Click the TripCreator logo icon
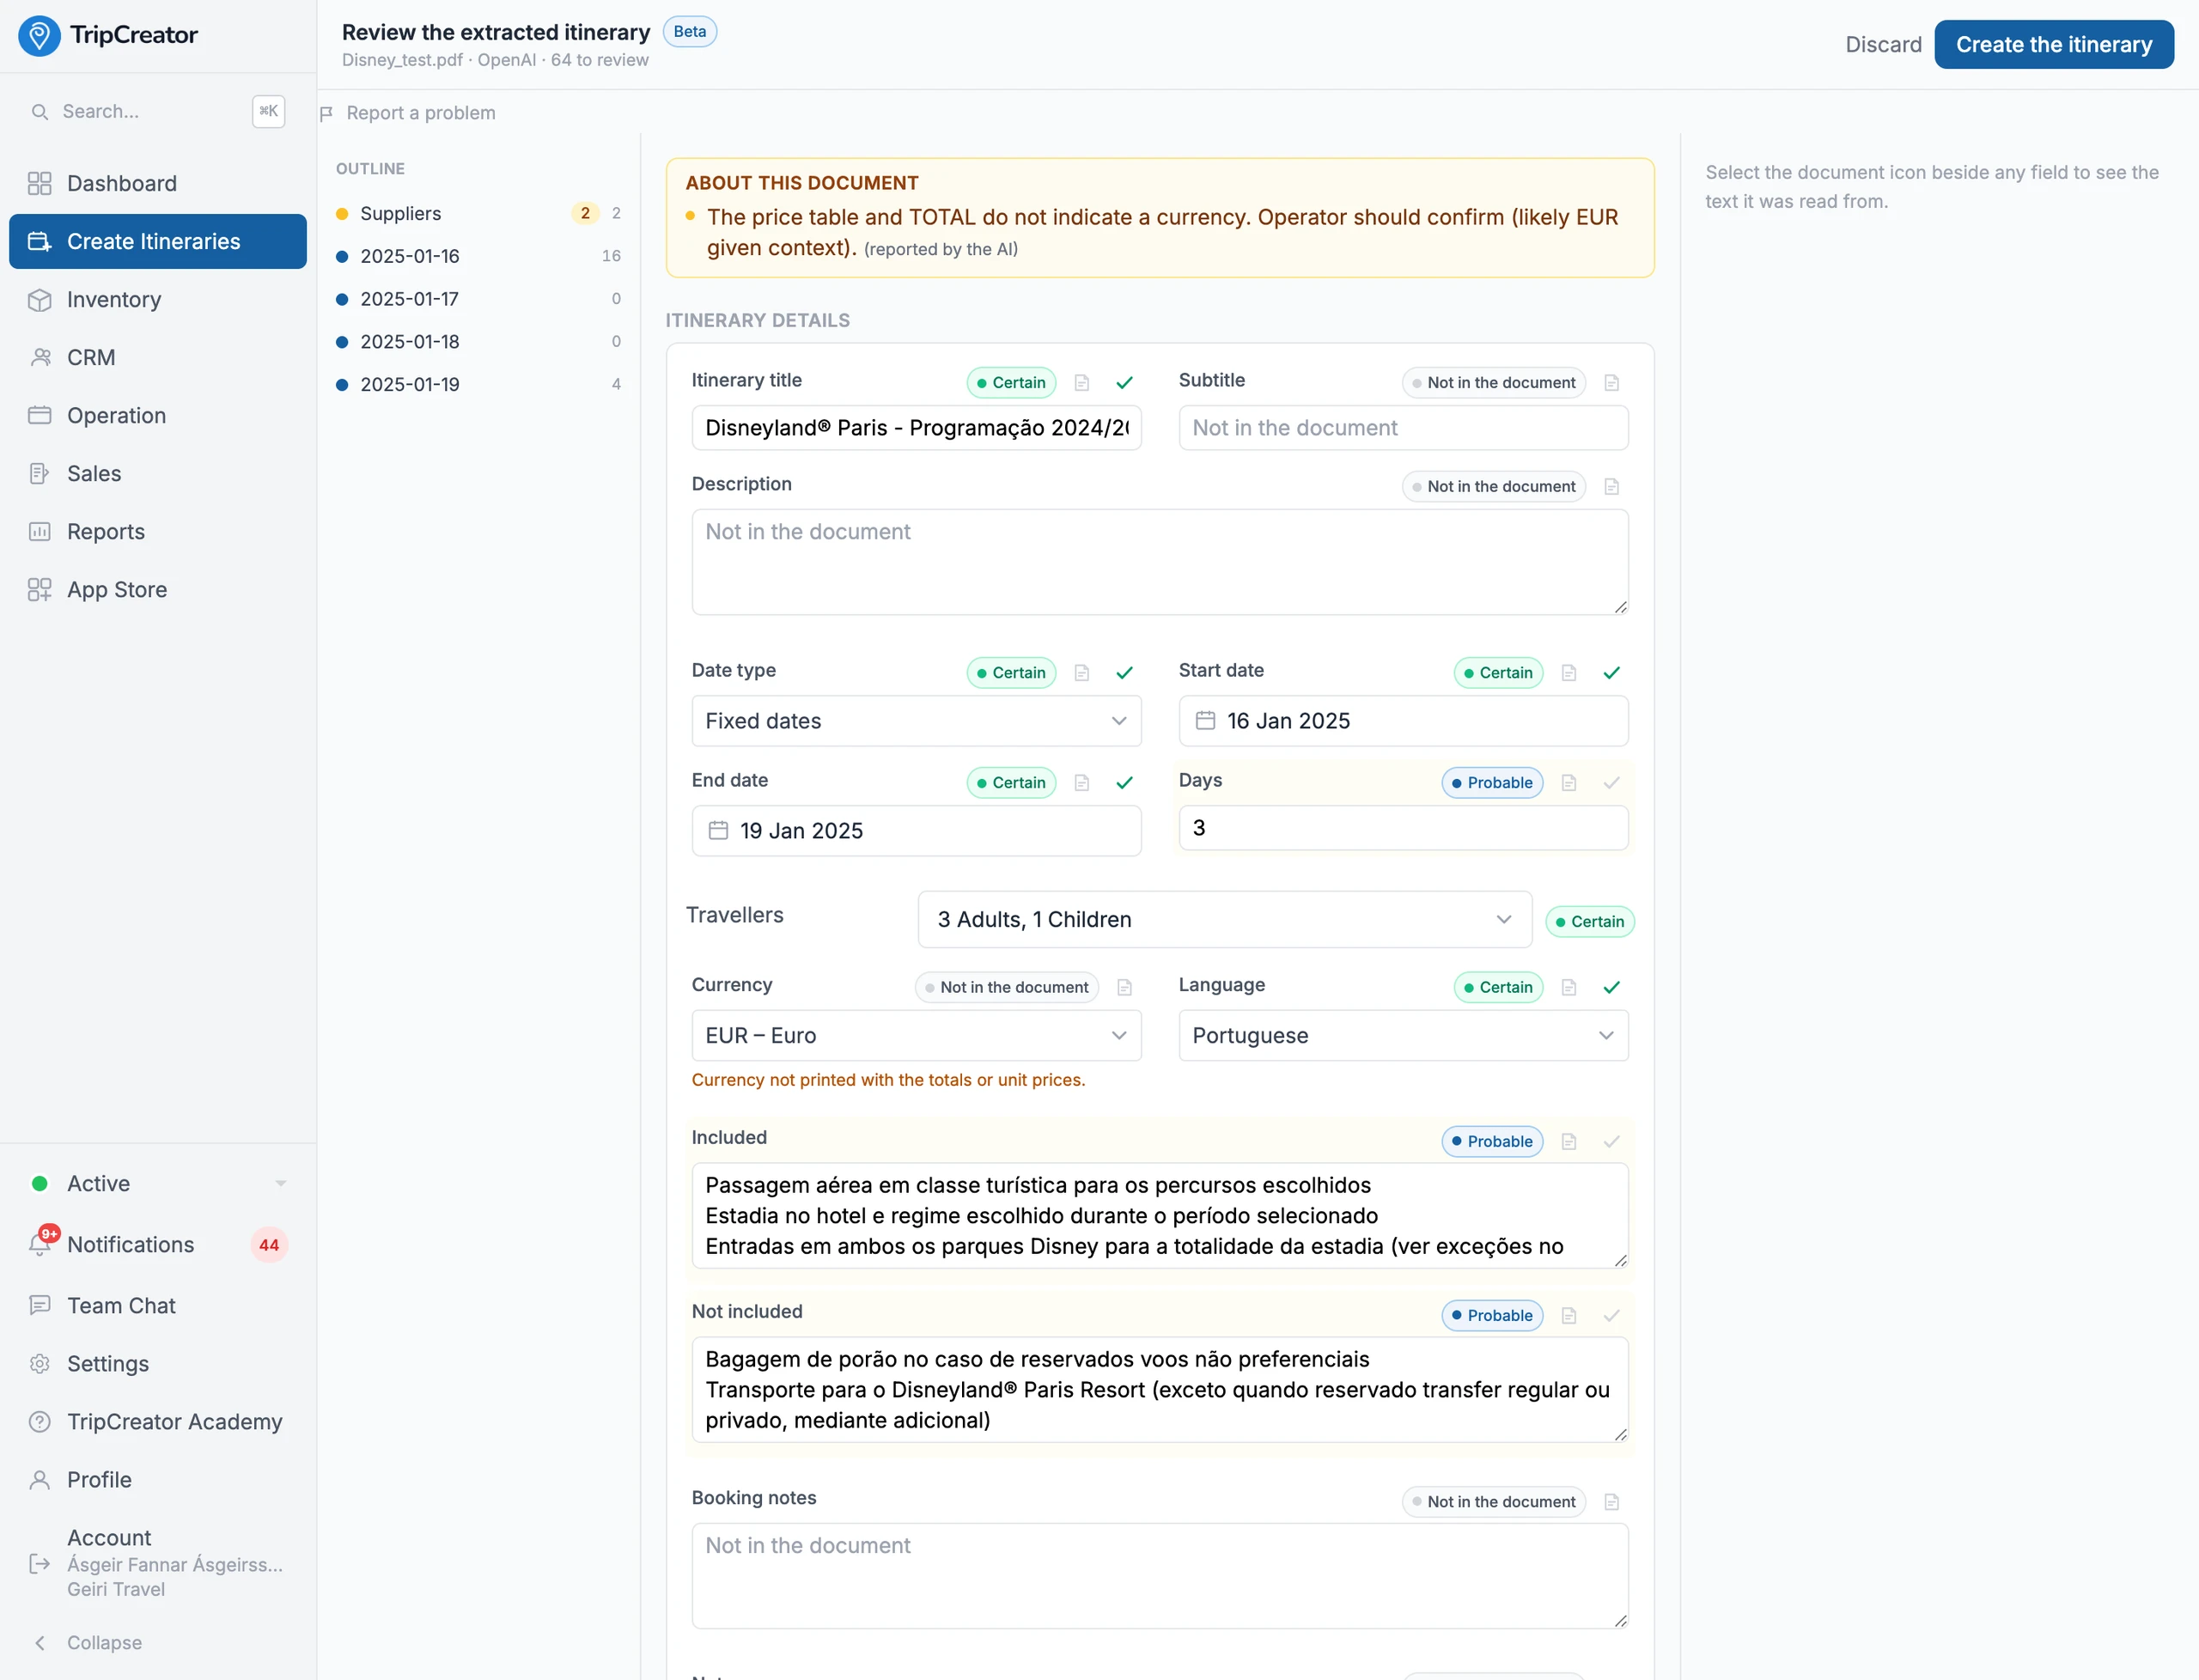2199x1680 pixels. tap(39, 35)
